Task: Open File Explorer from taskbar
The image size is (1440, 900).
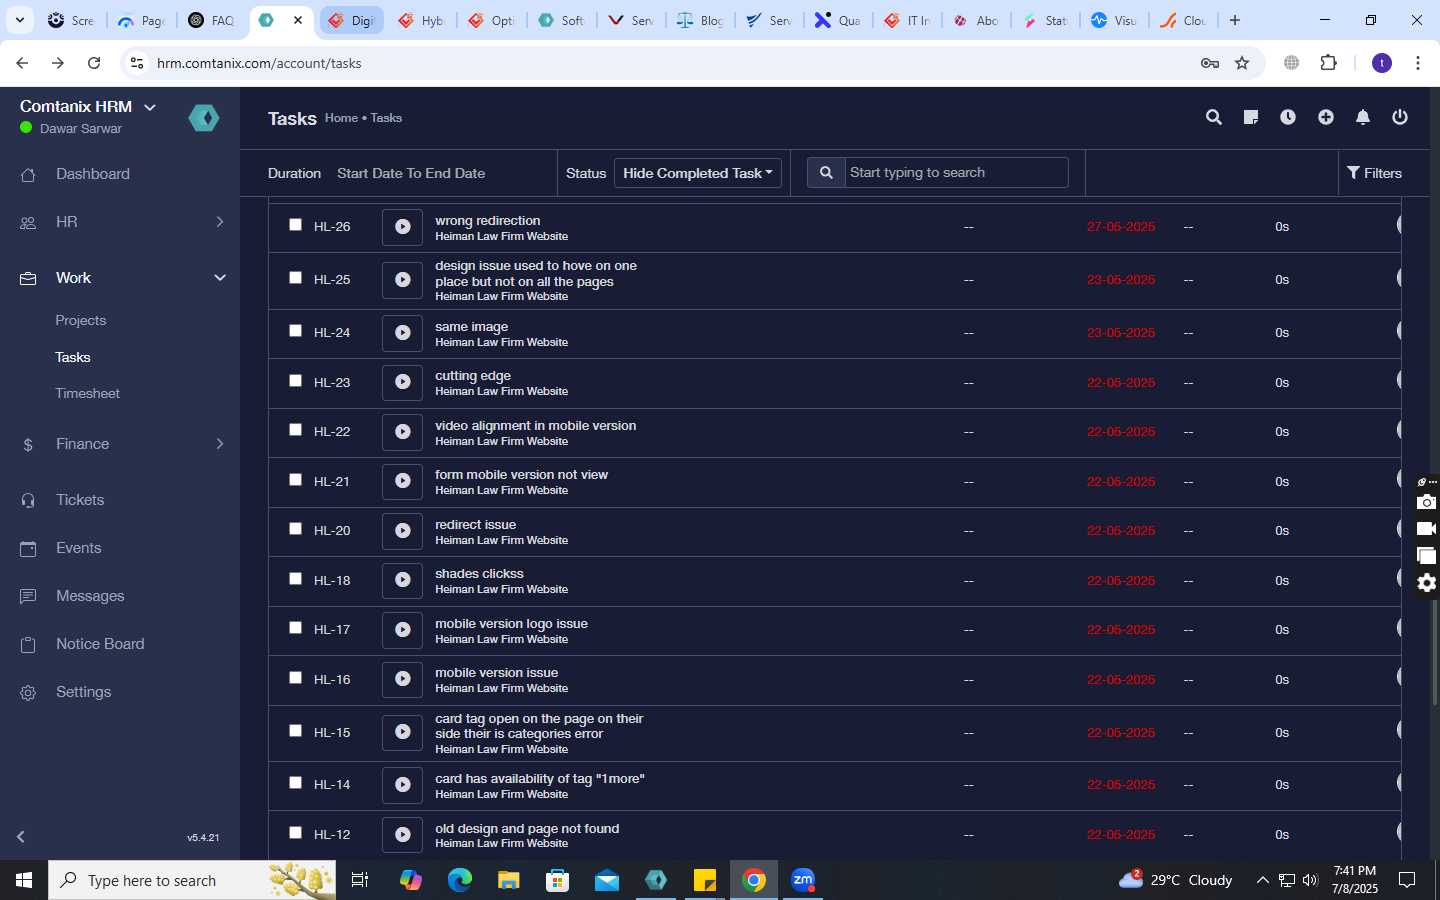Action: (509, 880)
